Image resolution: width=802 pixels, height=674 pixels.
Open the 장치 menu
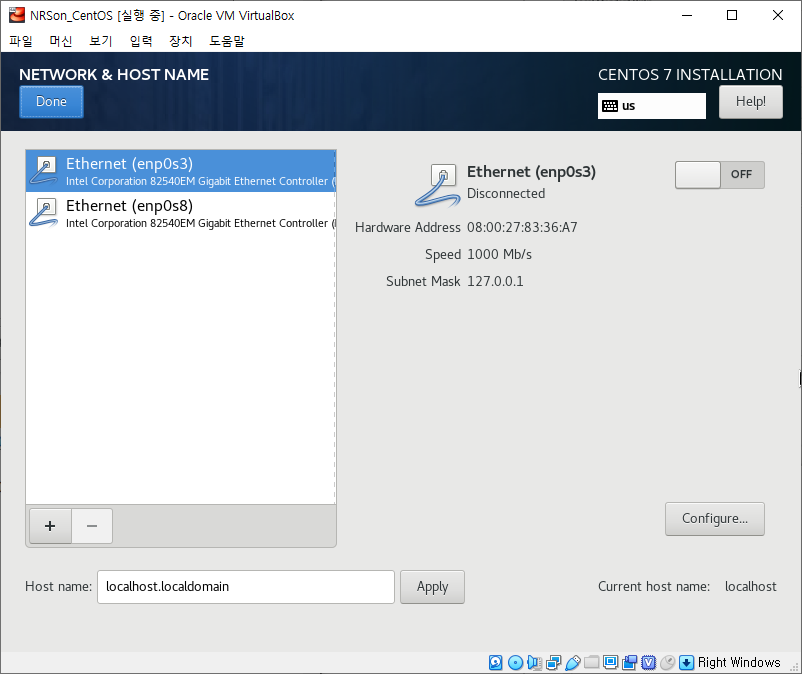[x=181, y=41]
